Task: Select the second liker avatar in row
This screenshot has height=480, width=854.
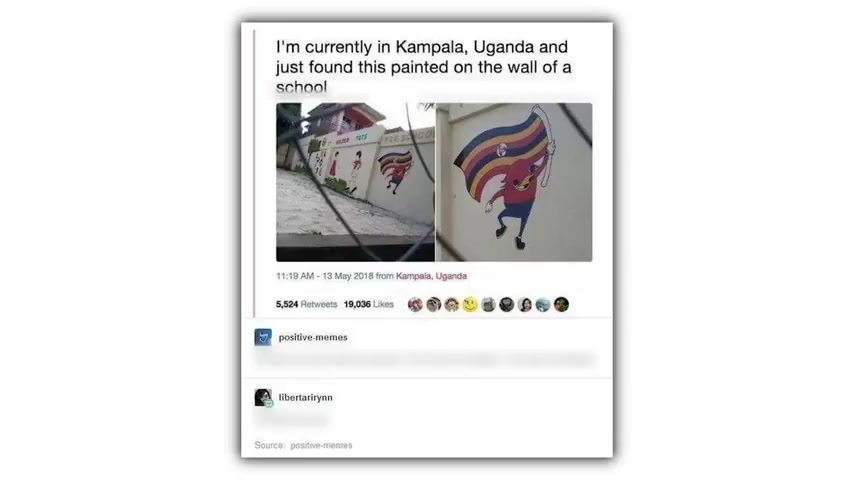Action: 434,305
